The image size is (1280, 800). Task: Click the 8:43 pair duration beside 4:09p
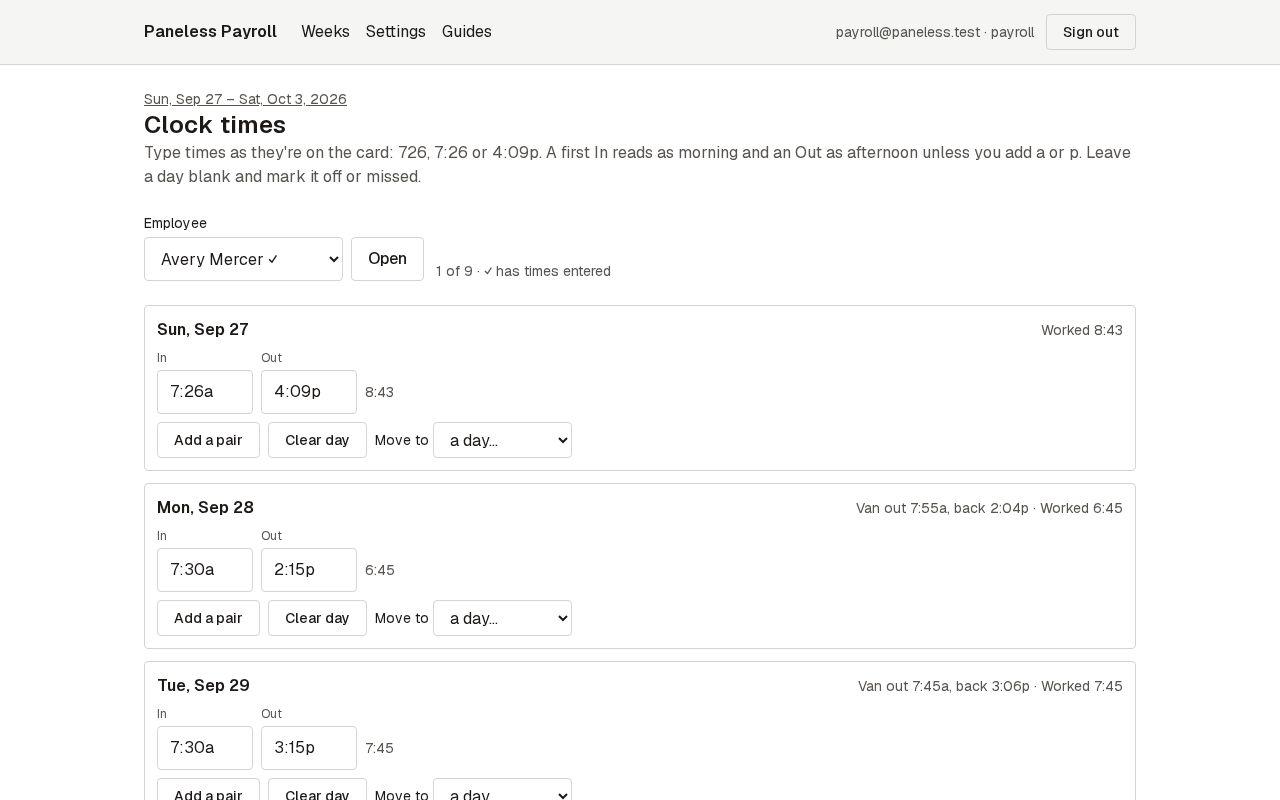(x=380, y=392)
